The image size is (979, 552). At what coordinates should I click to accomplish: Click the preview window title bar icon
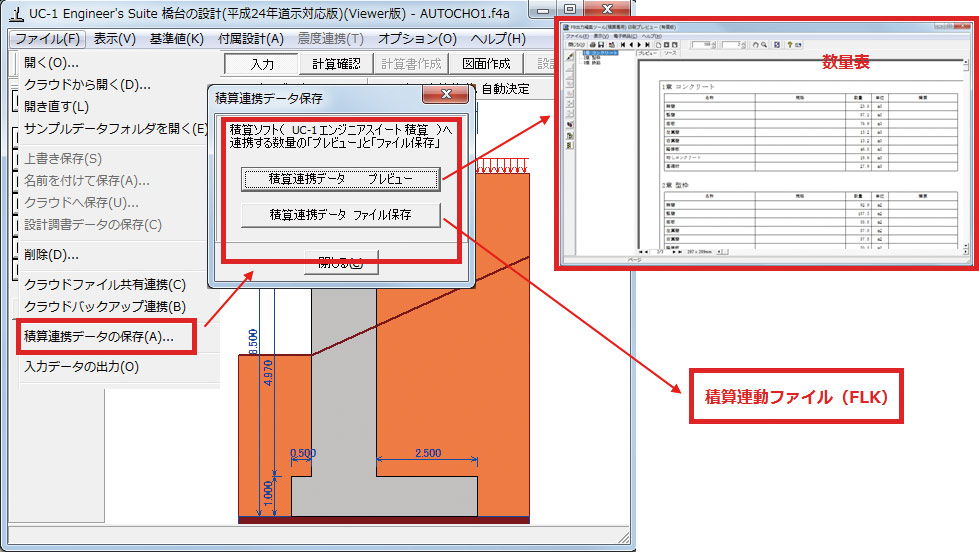tap(566, 27)
